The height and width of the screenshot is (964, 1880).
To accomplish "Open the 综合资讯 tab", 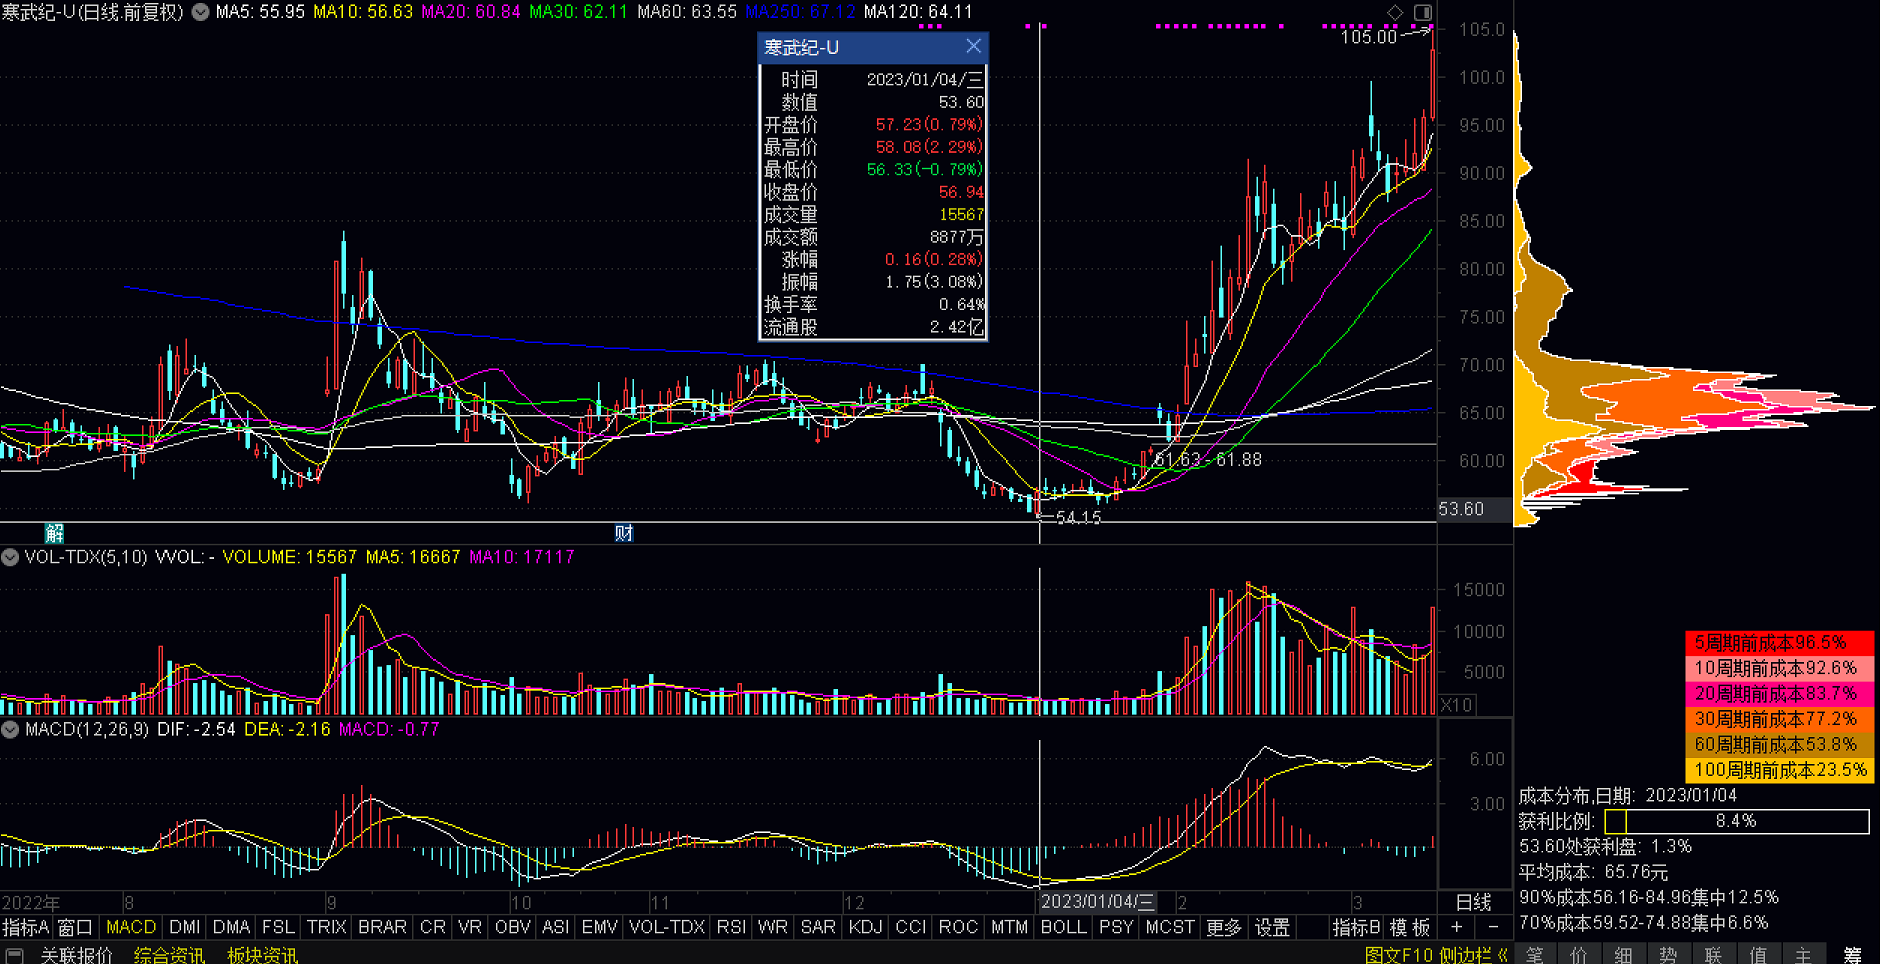I will coord(169,955).
